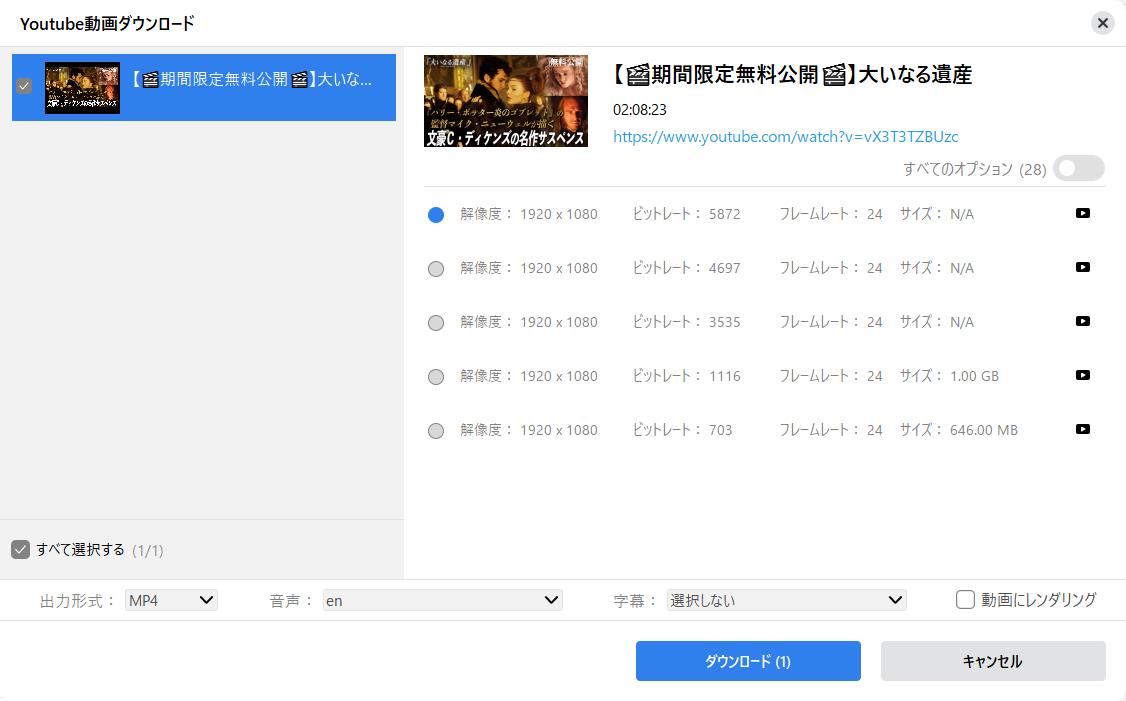Toggle the すべてのオプション switch

pyautogui.click(x=1078, y=169)
